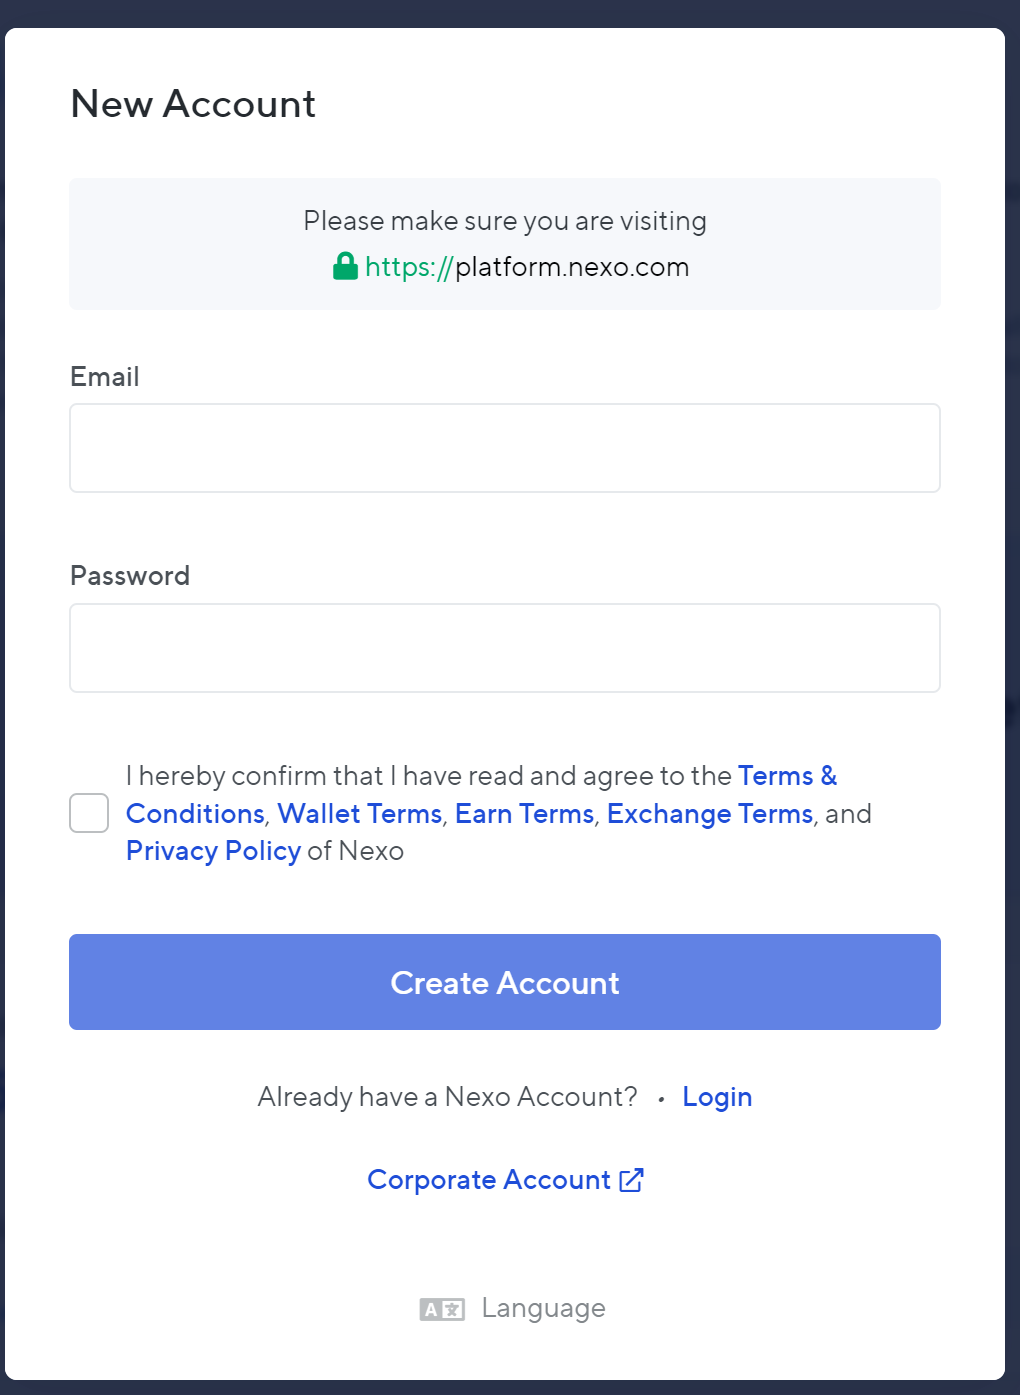Click the platform.nexo.com URL text
Image resolution: width=1020 pixels, height=1395 pixels.
(x=571, y=267)
